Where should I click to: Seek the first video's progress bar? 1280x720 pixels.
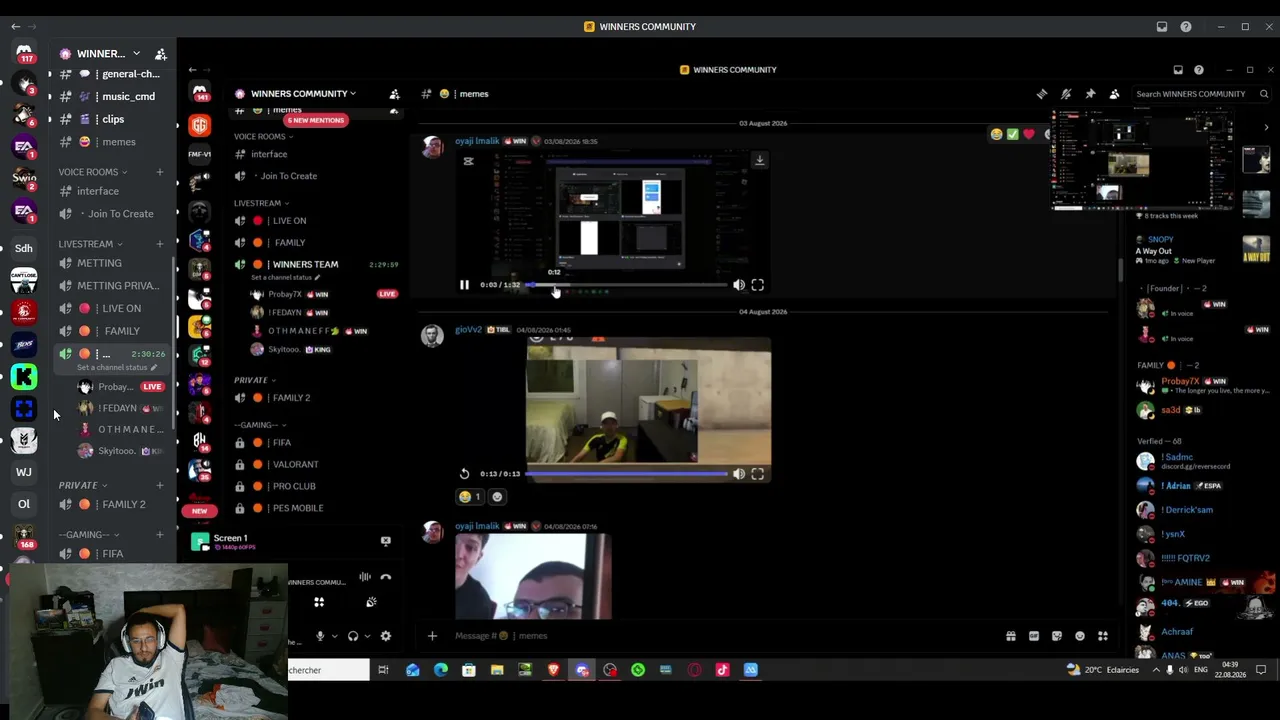pyautogui.click(x=627, y=285)
